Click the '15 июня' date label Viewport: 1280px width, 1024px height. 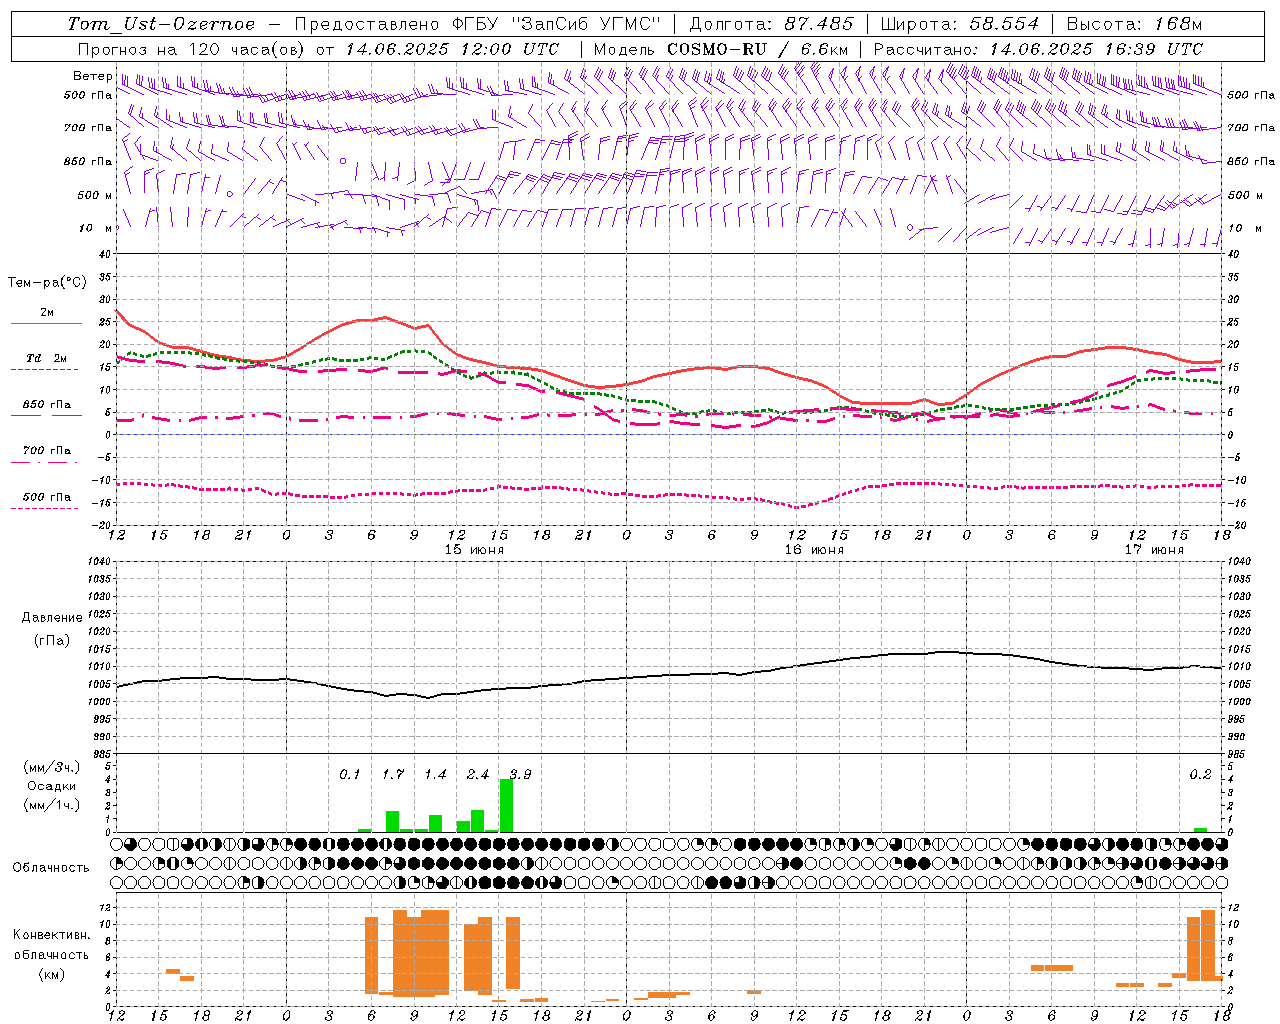(474, 550)
